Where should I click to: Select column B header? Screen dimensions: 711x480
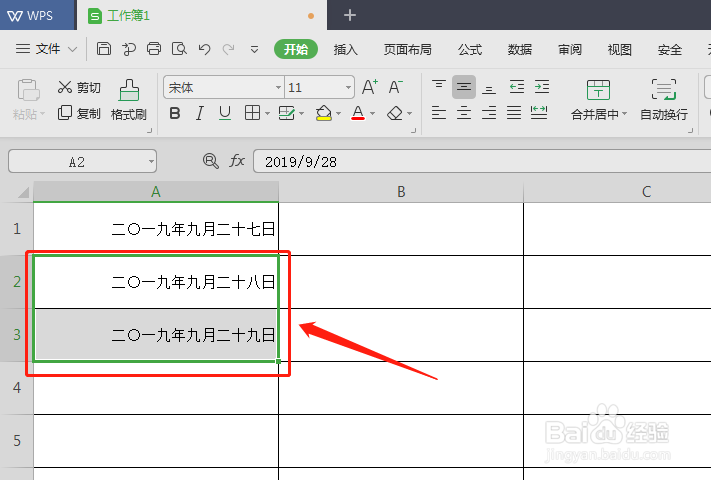tap(401, 192)
